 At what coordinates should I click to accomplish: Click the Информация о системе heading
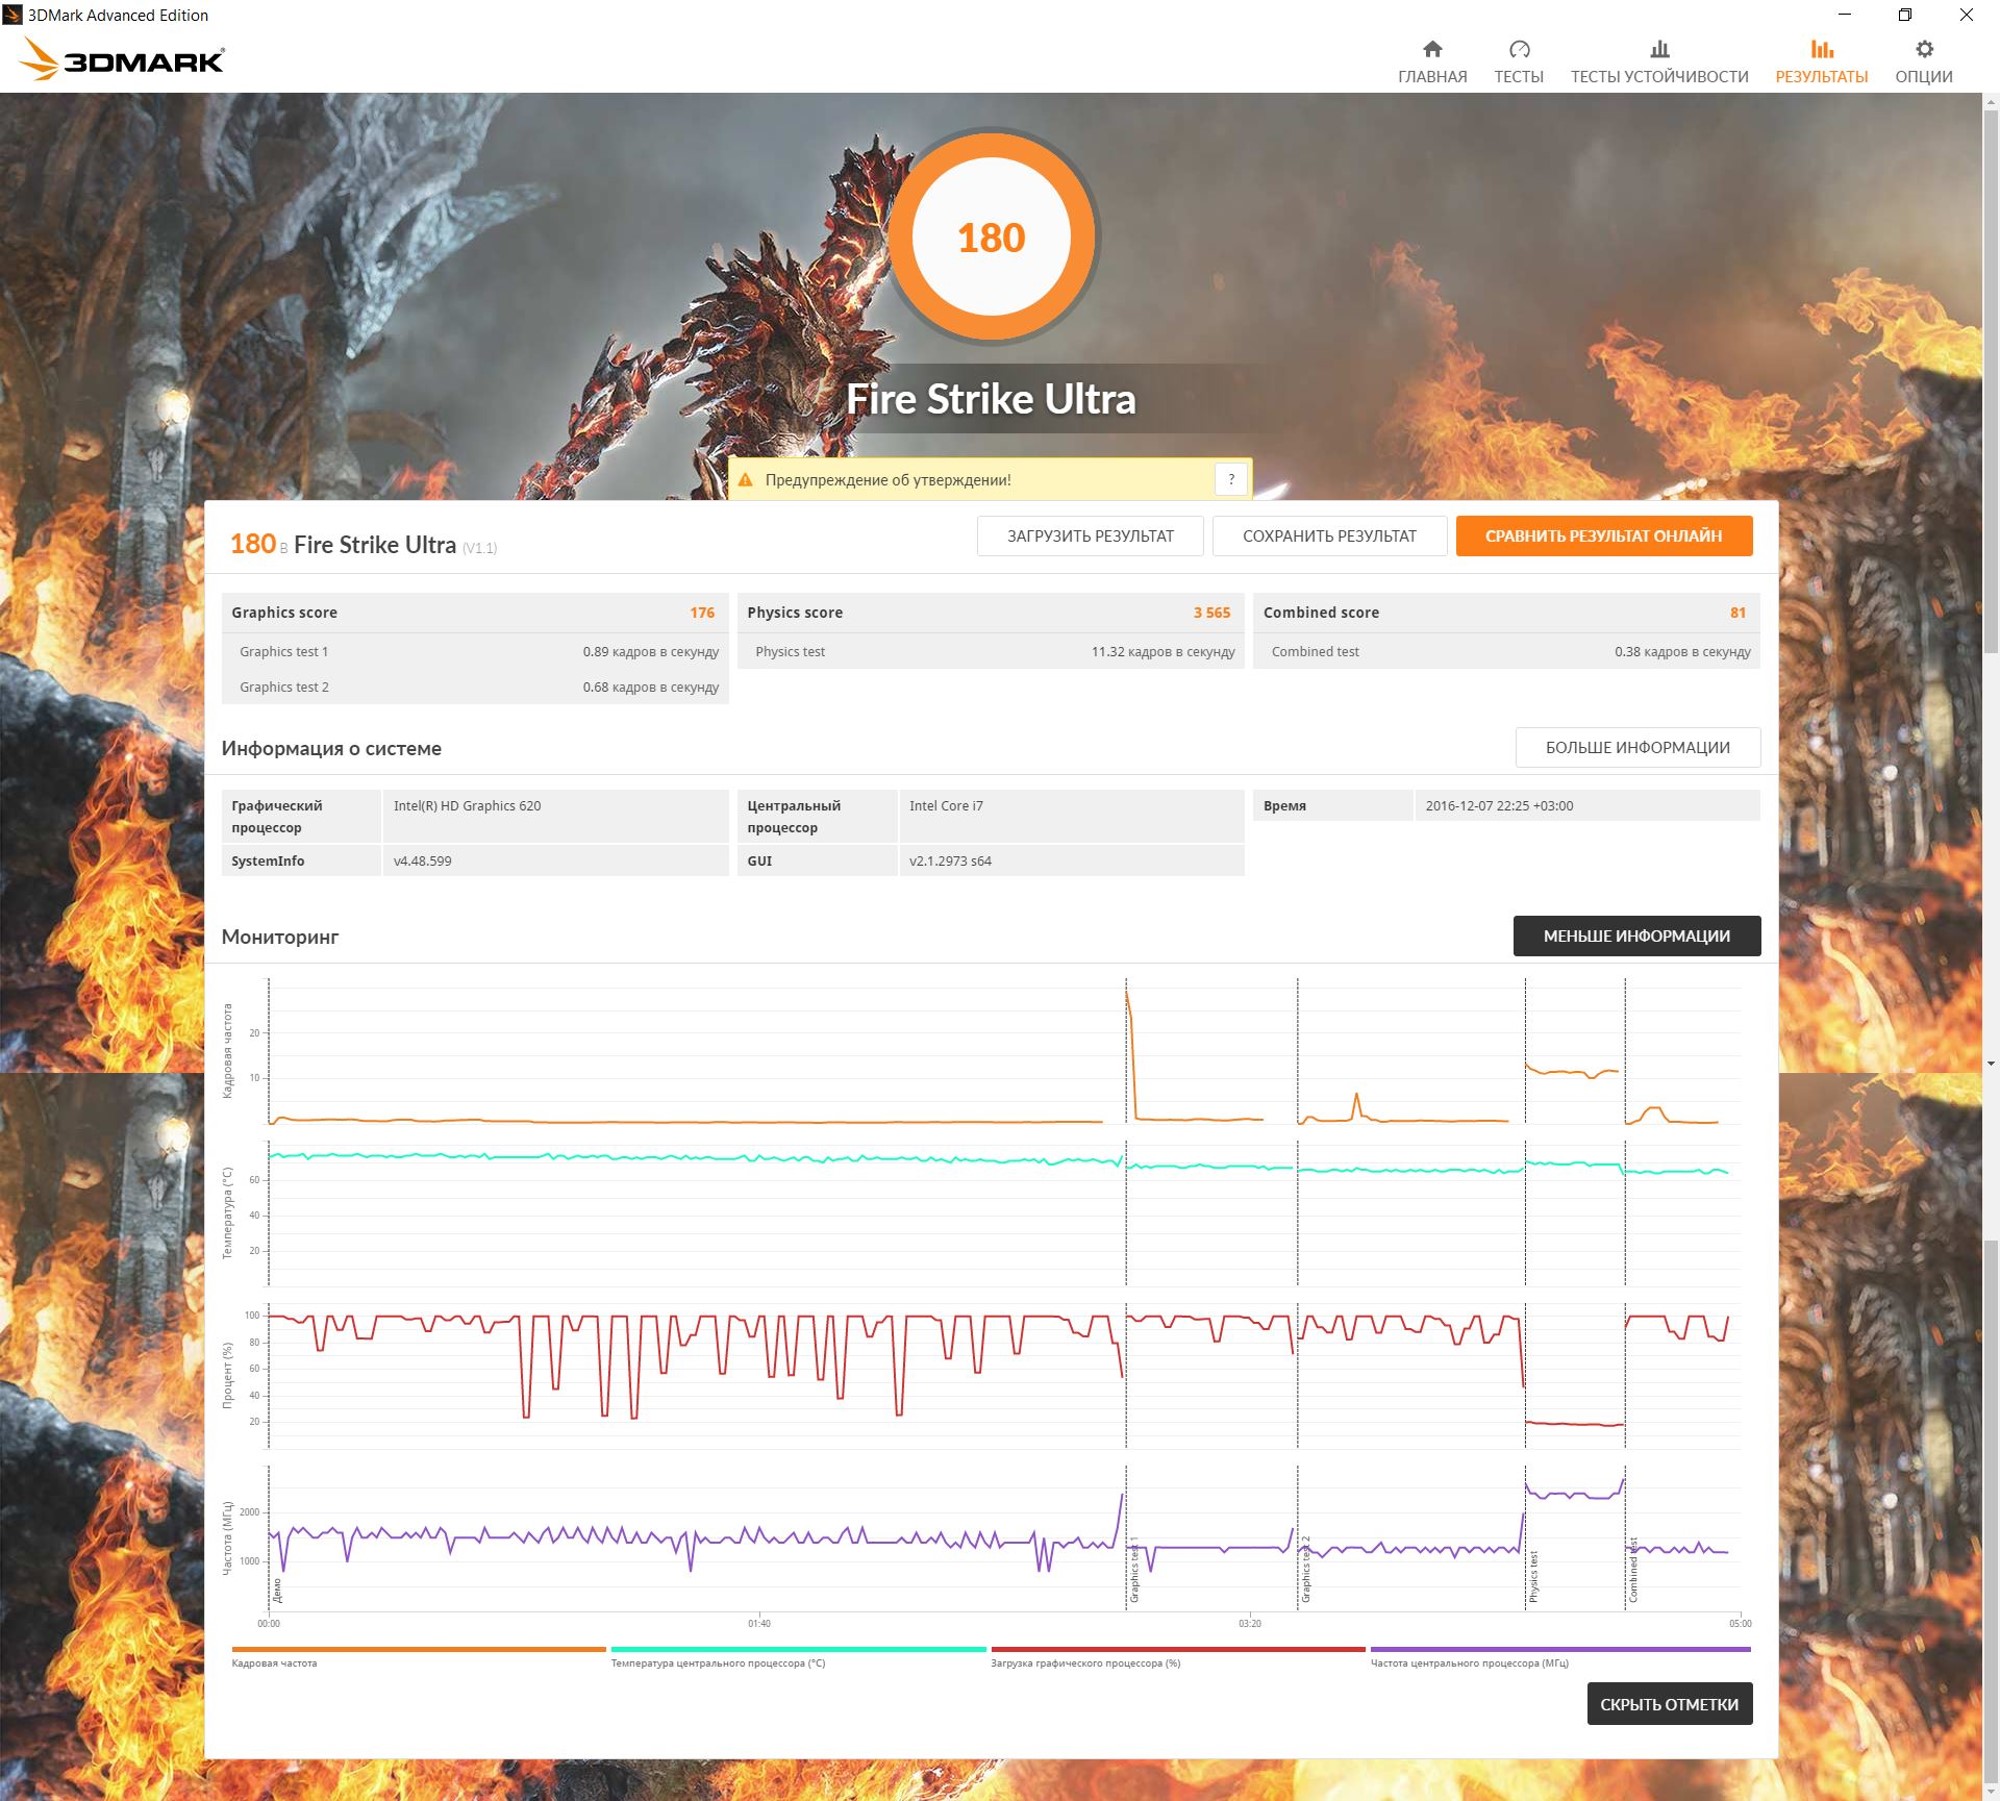(331, 748)
